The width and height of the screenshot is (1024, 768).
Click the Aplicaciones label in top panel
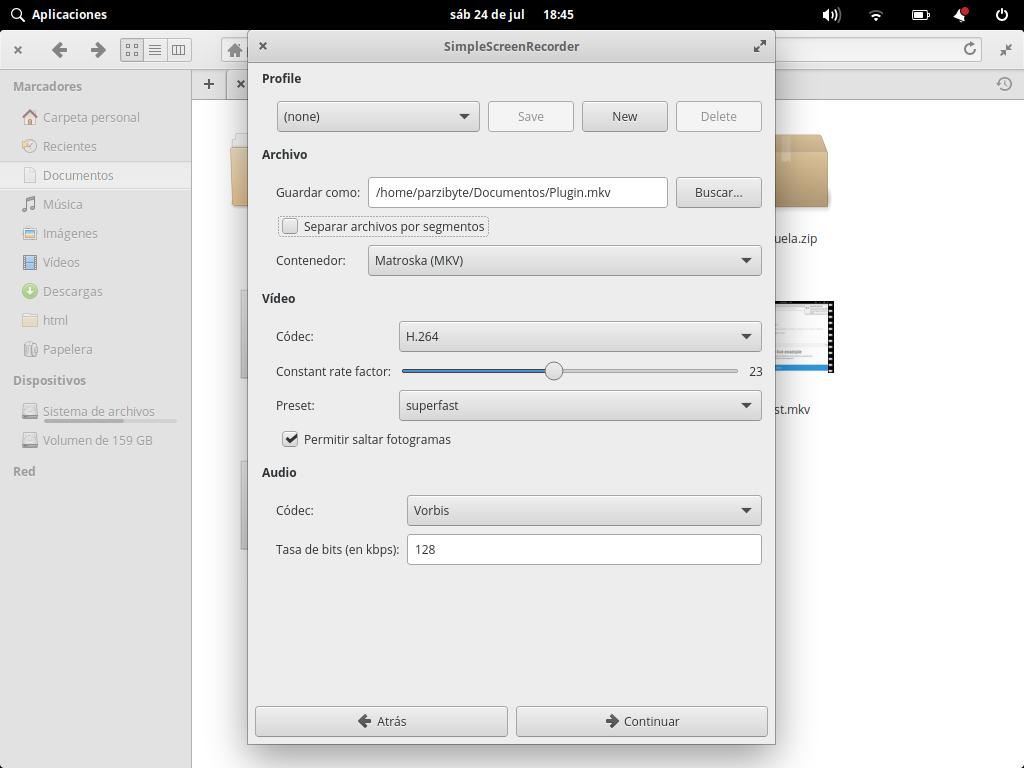pos(69,14)
